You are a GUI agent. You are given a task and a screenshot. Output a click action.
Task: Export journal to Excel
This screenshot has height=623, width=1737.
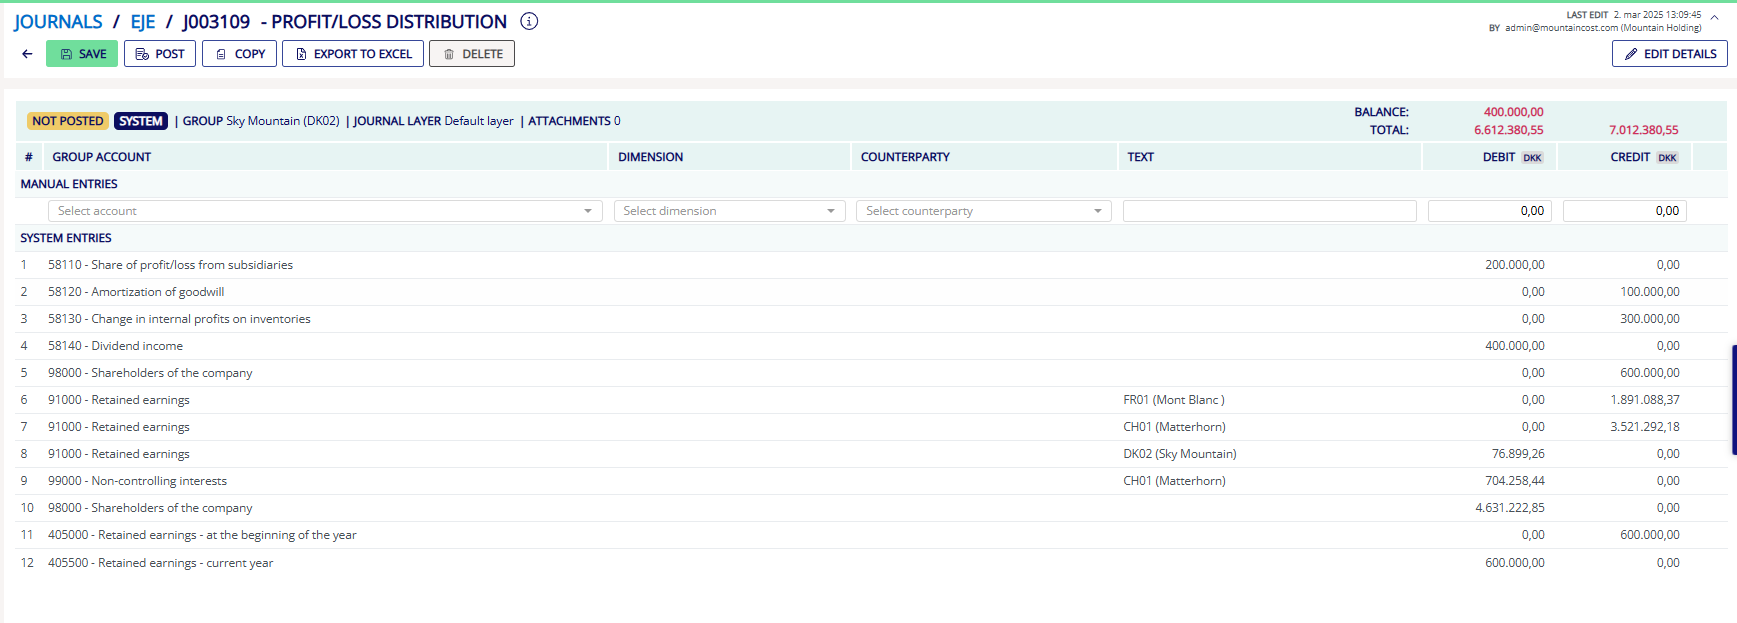click(353, 54)
